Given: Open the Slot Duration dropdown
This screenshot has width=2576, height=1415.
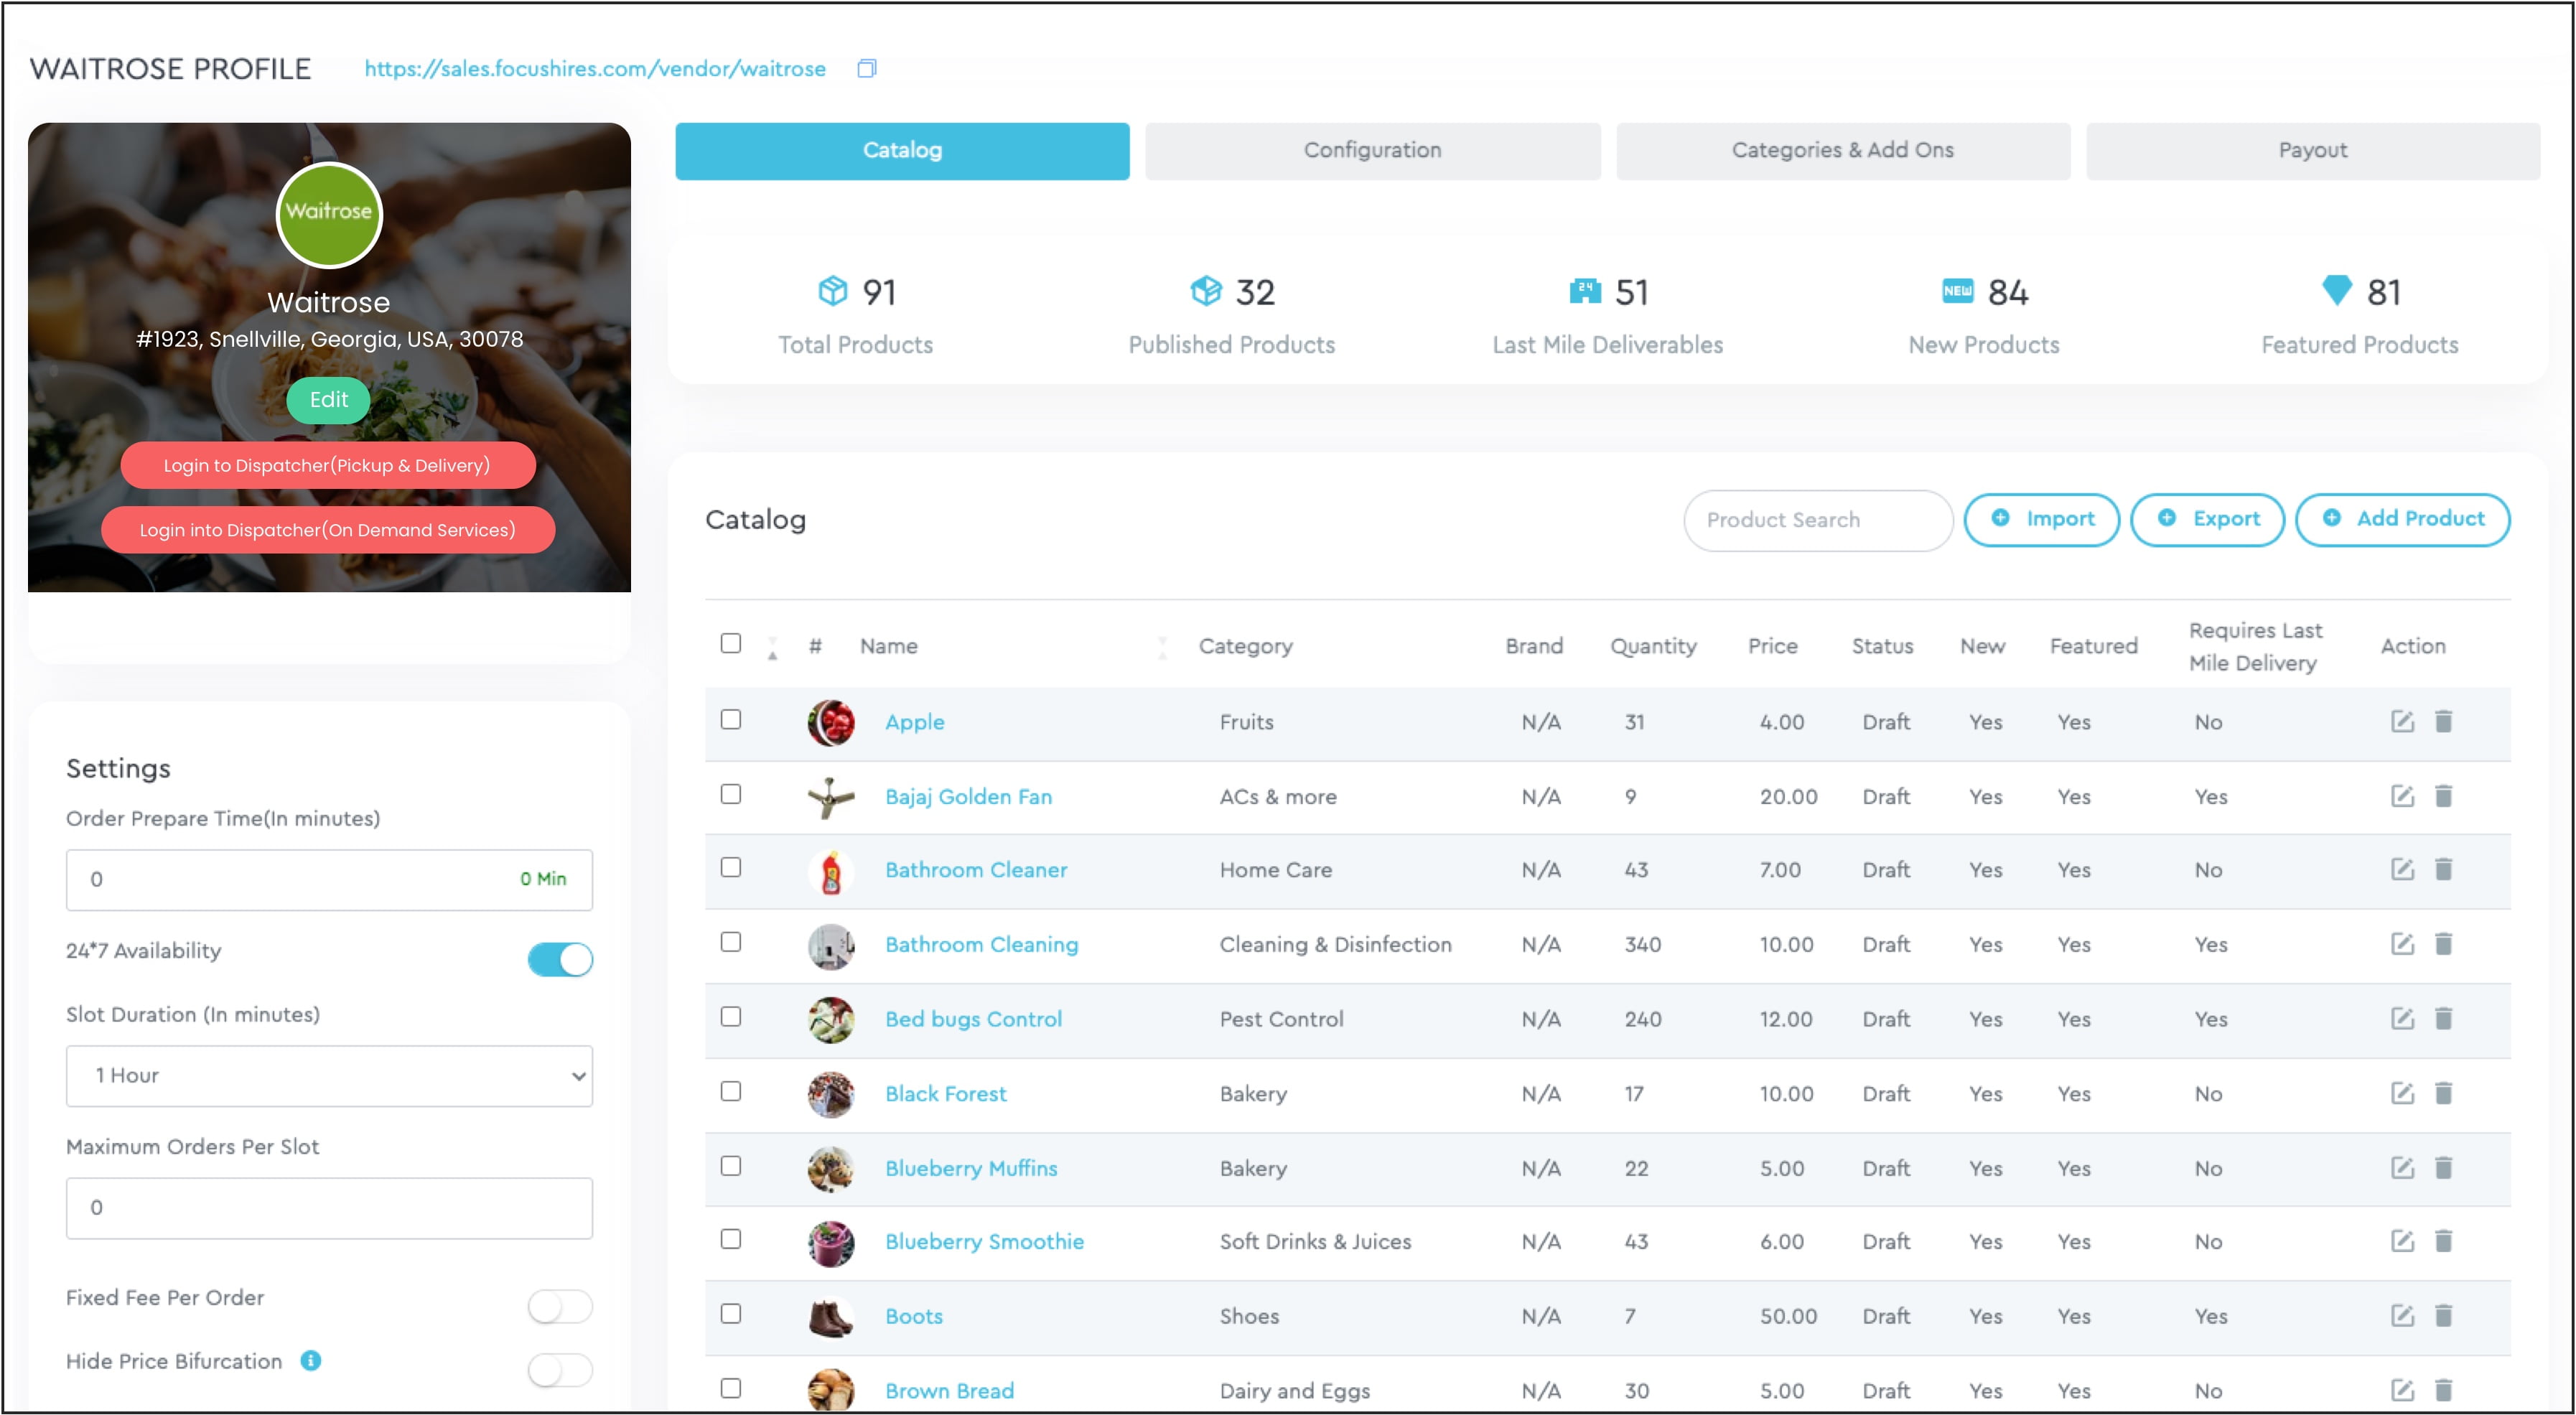Looking at the screenshot, I should pyautogui.click(x=329, y=1075).
